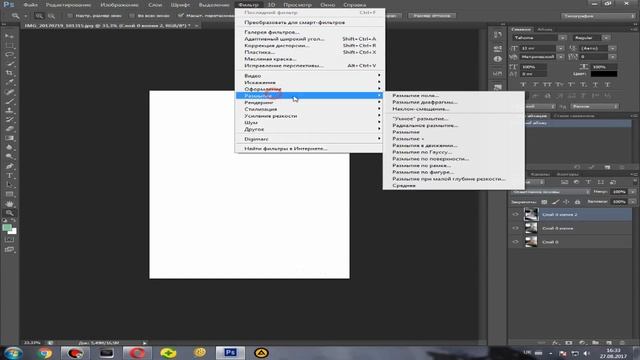
Task: Select the Rectangular Marquee tool
Action: click(9, 45)
